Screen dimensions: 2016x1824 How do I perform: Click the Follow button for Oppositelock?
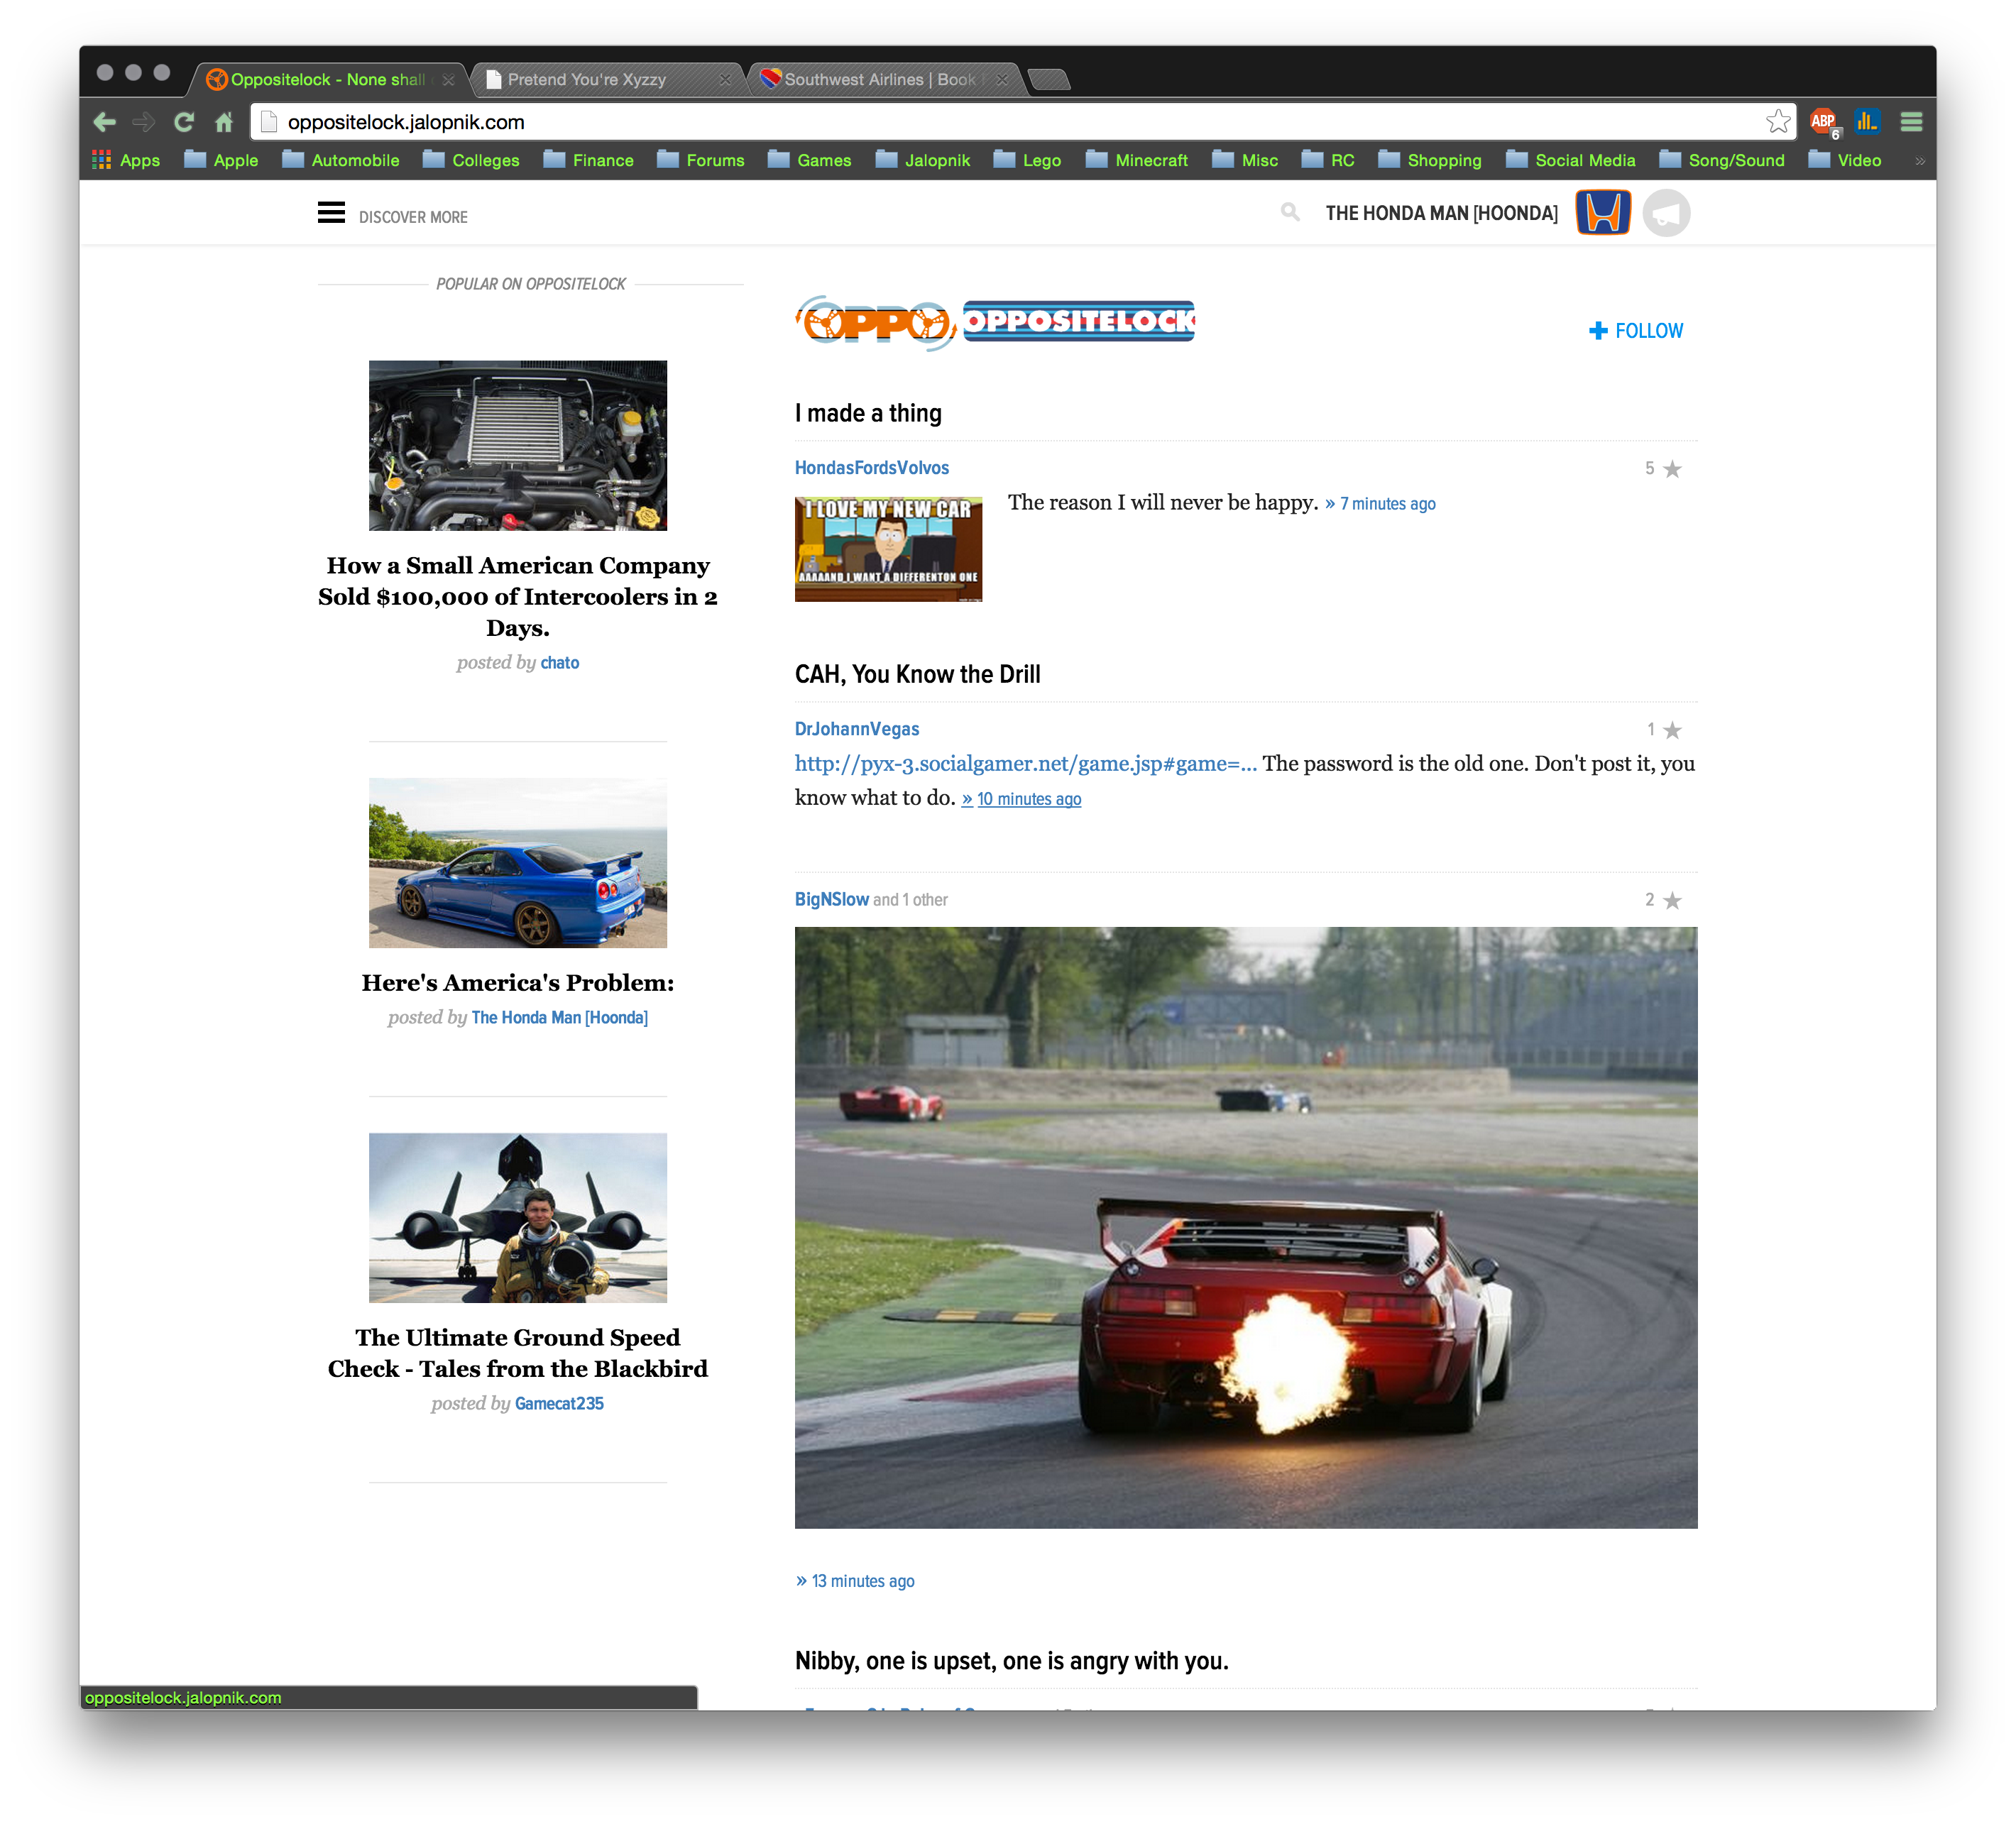[1633, 330]
